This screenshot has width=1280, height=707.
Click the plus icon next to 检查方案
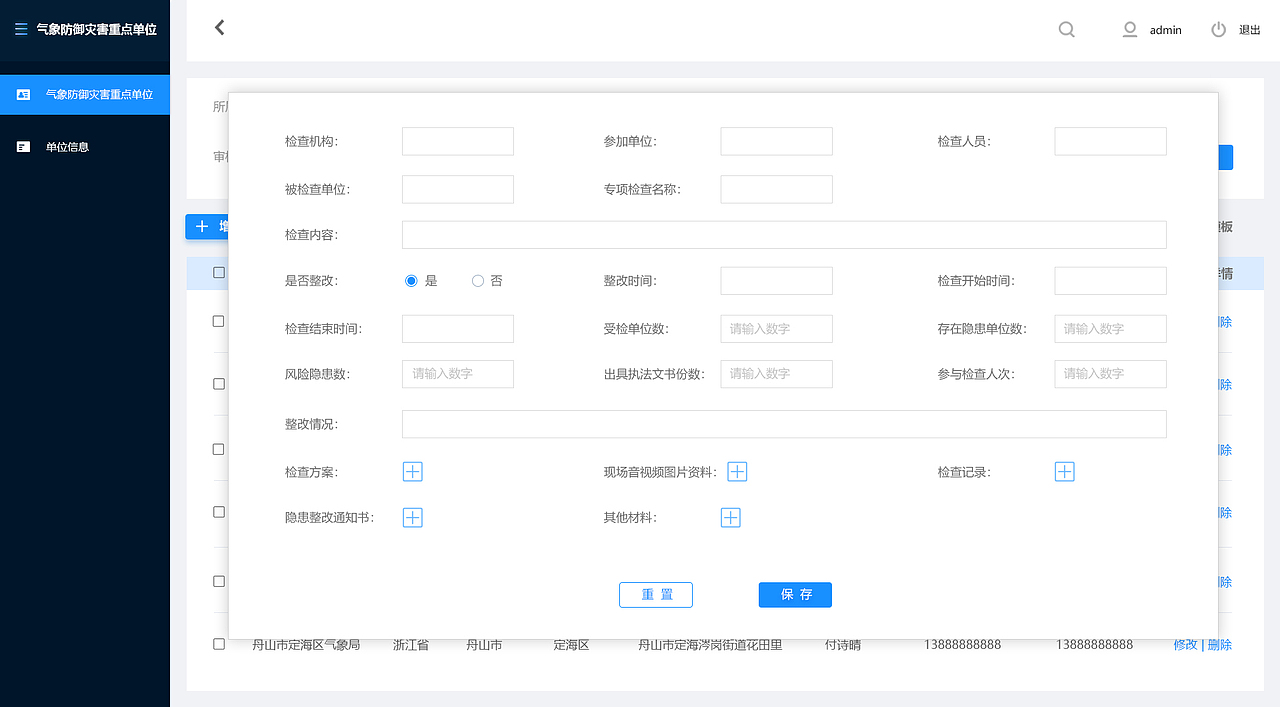(412, 471)
